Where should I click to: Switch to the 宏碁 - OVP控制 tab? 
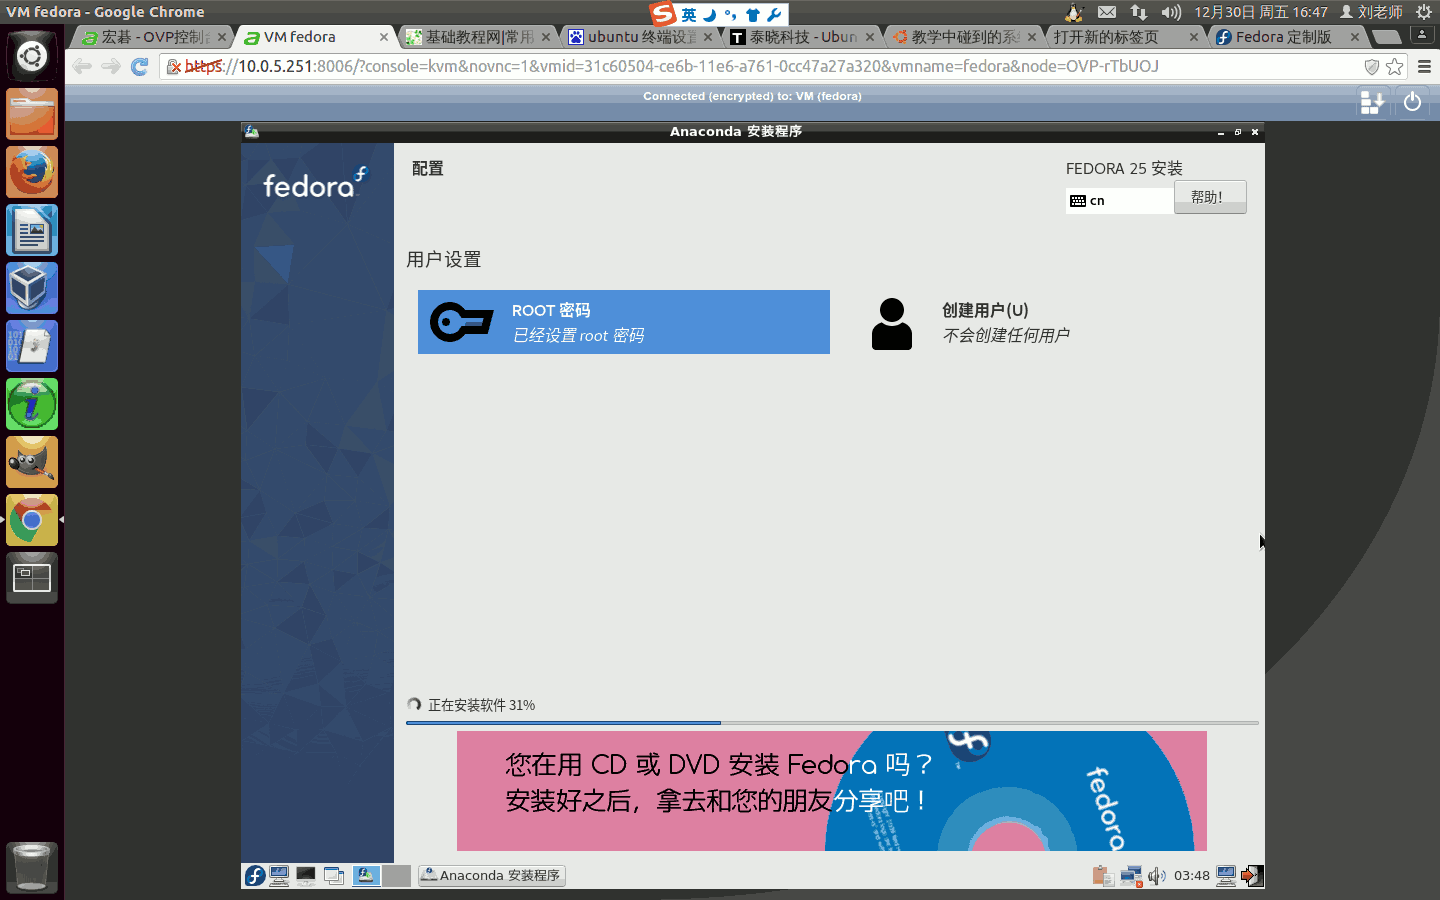pyautogui.click(x=152, y=37)
